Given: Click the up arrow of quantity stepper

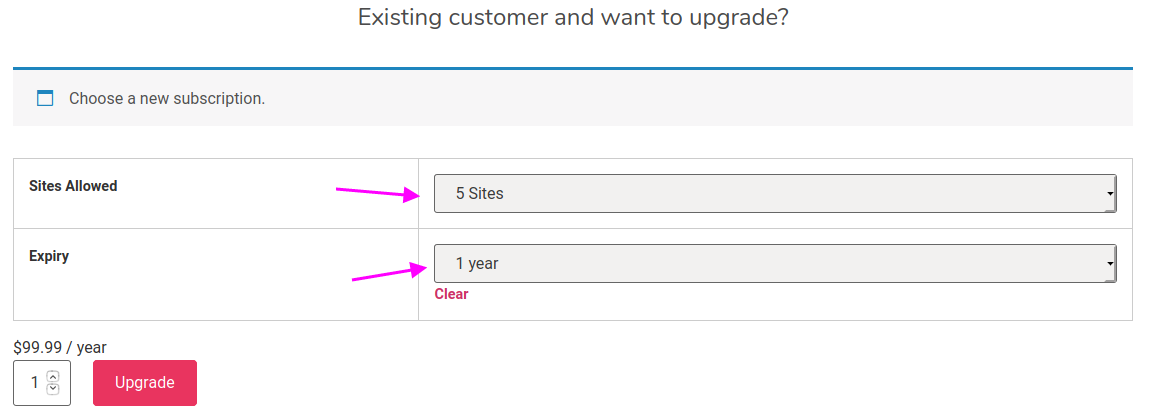Looking at the screenshot, I should coord(52,377).
